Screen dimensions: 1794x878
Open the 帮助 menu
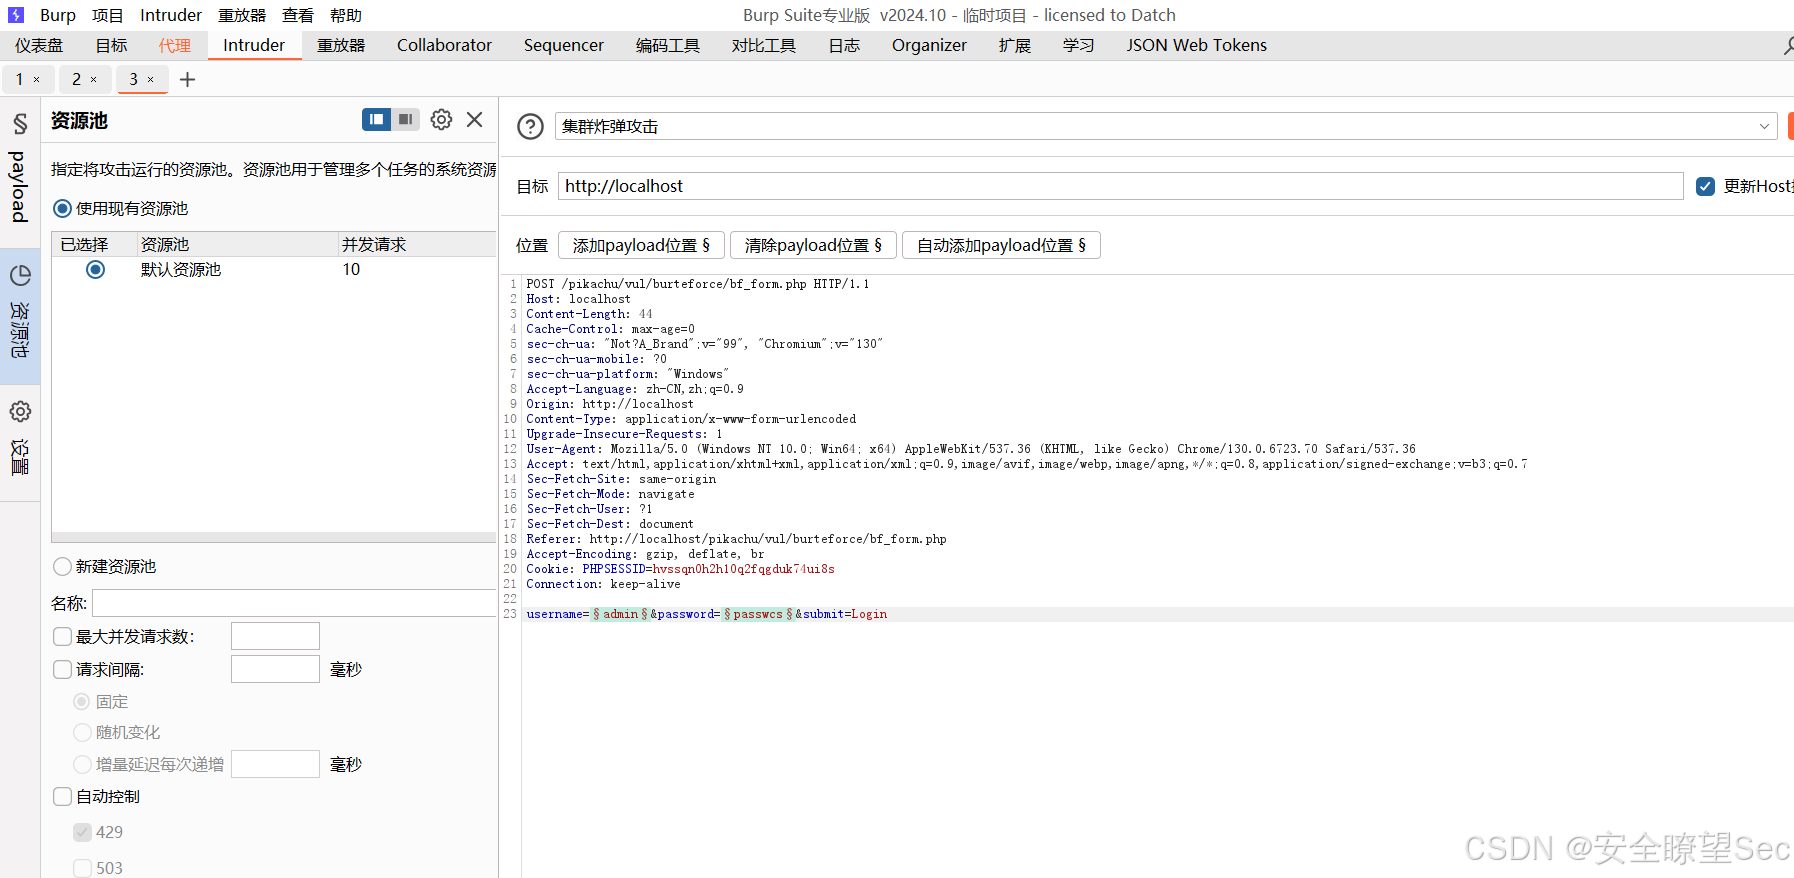(346, 15)
